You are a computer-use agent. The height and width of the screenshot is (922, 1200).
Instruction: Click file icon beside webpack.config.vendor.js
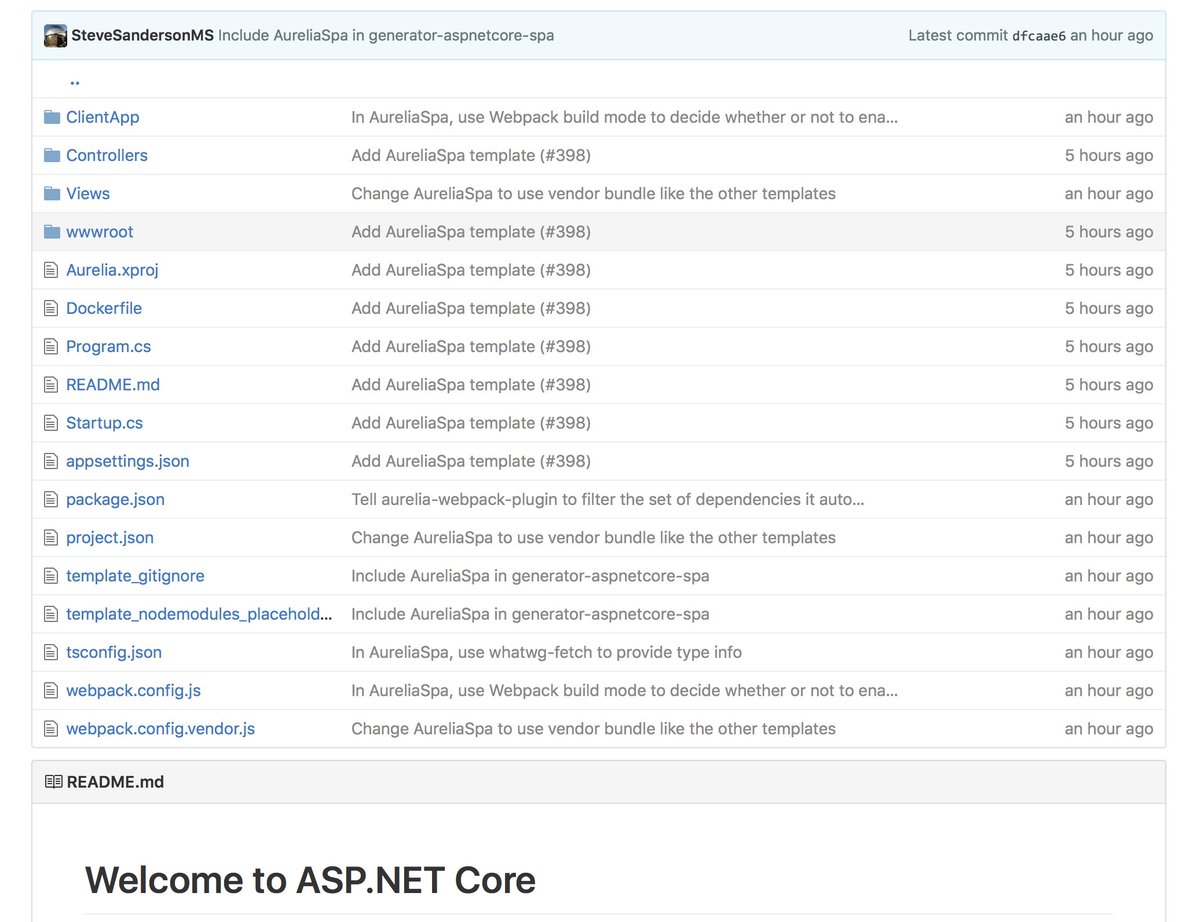pos(52,729)
